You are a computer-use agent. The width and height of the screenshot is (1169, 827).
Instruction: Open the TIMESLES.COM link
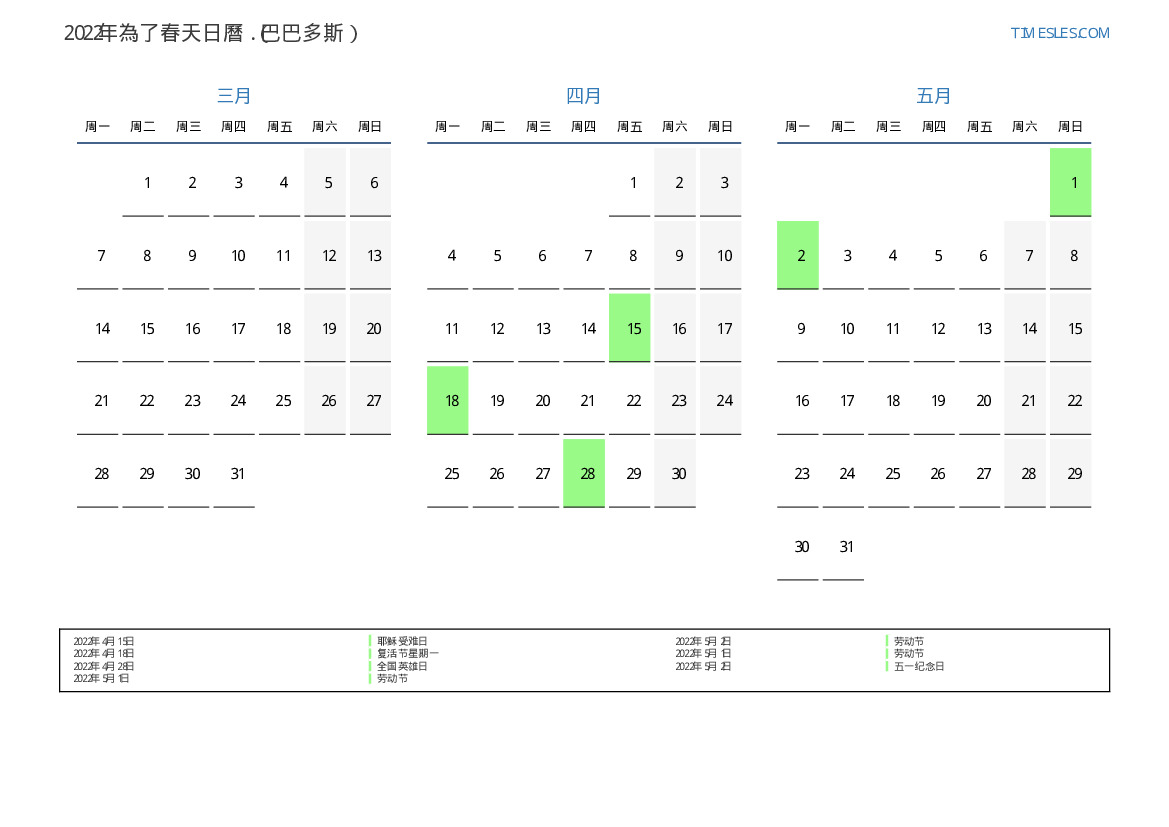point(1059,33)
